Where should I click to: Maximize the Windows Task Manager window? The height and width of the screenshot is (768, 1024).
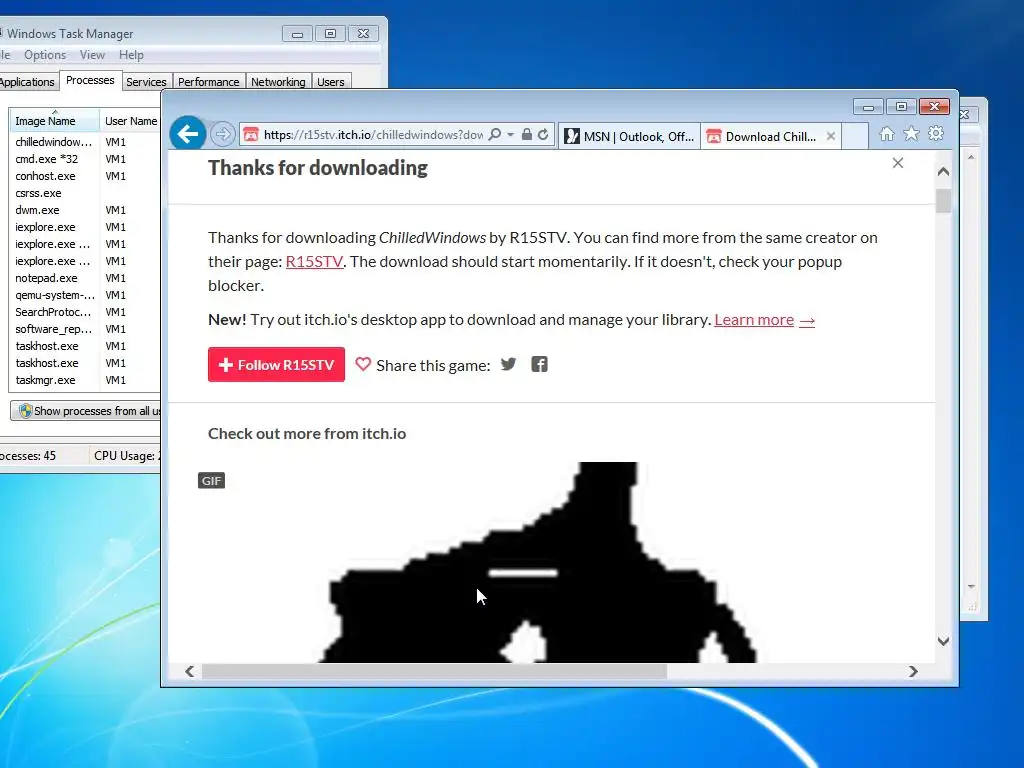330,33
